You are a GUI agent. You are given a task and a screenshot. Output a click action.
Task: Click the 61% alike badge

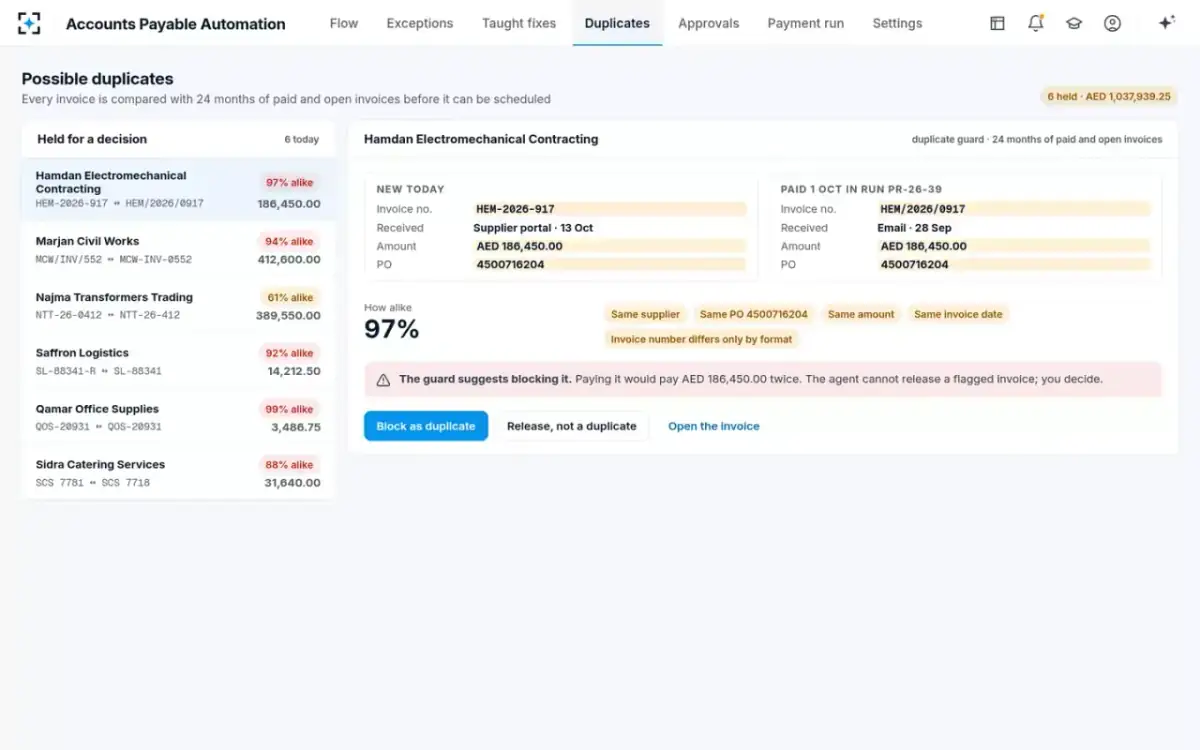click(290, 297)
